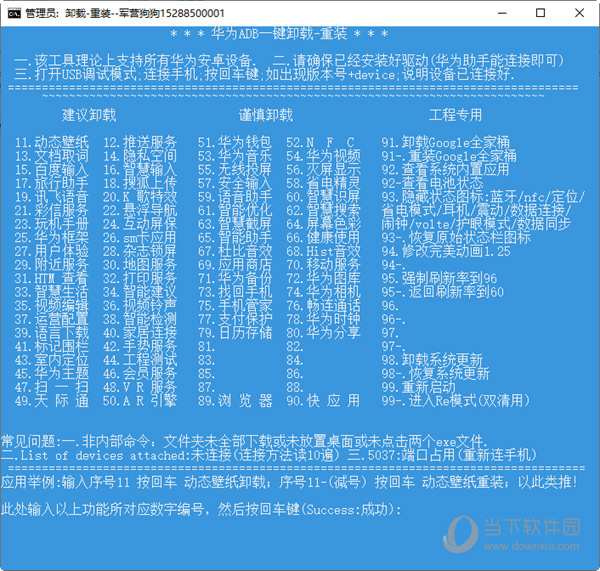This screenshot has width=600, height=571.
Task: Select entry 99-.进入Re模式(双清用)
Action: point(456,401)
